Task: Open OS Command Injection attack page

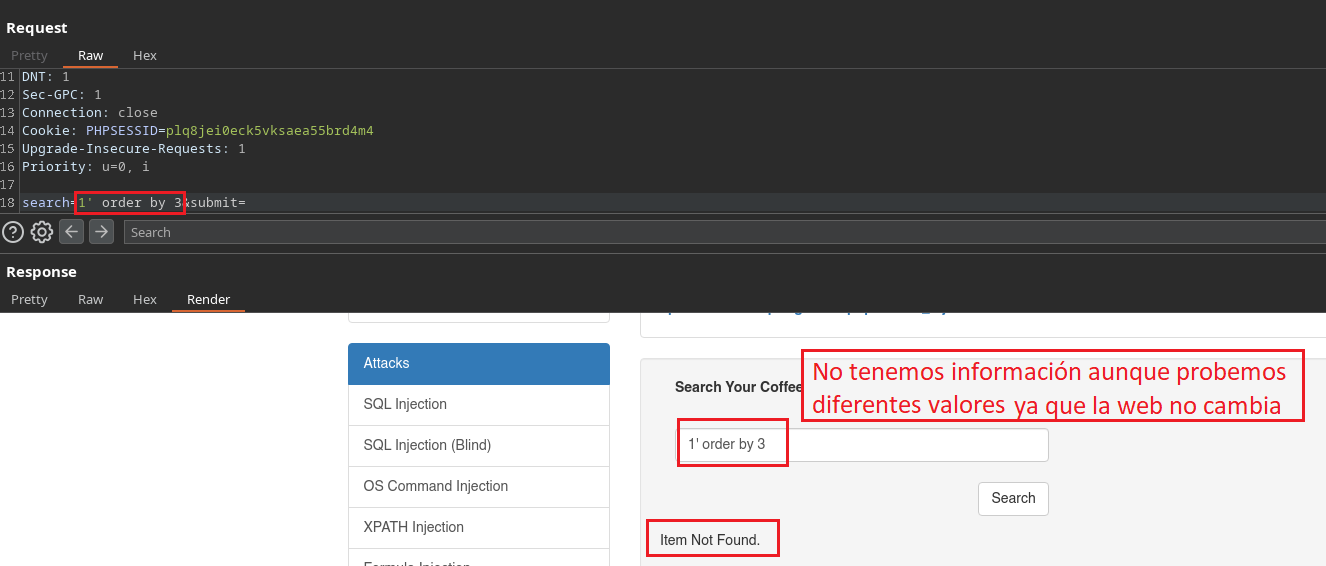Action: [x=478, y=486]
